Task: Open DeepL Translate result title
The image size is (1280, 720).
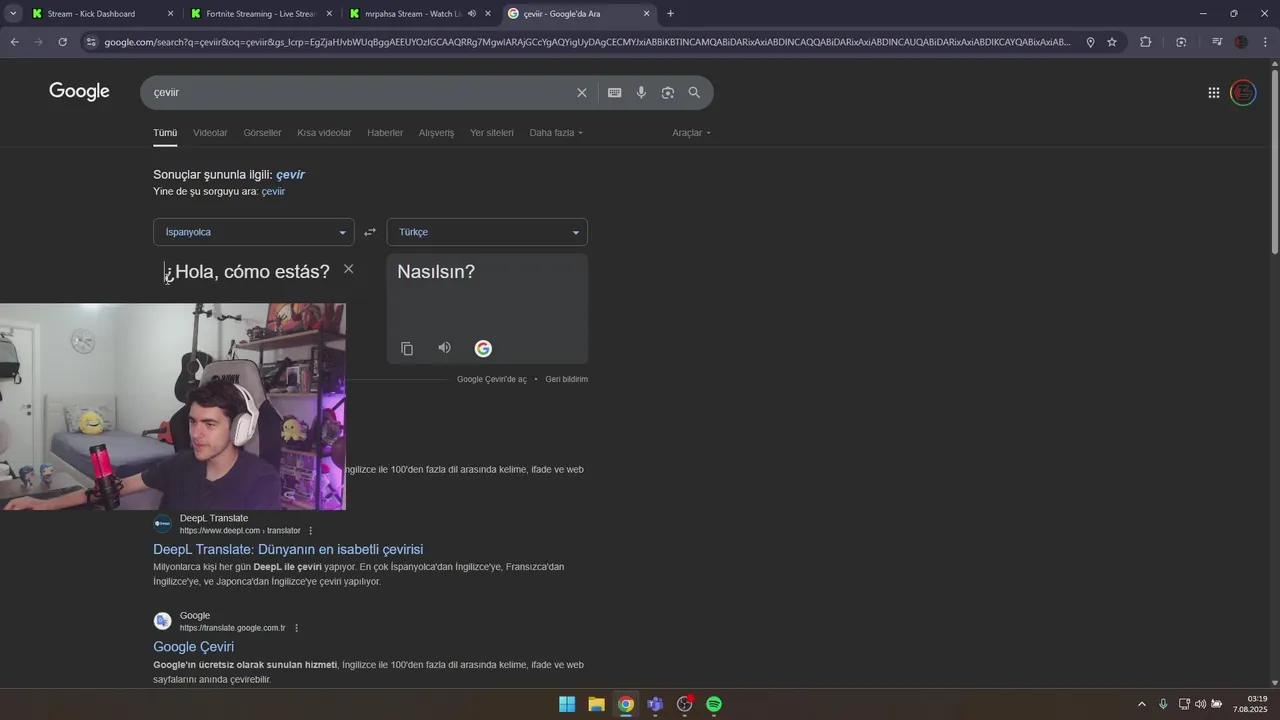Action: (x=288, y=549)
